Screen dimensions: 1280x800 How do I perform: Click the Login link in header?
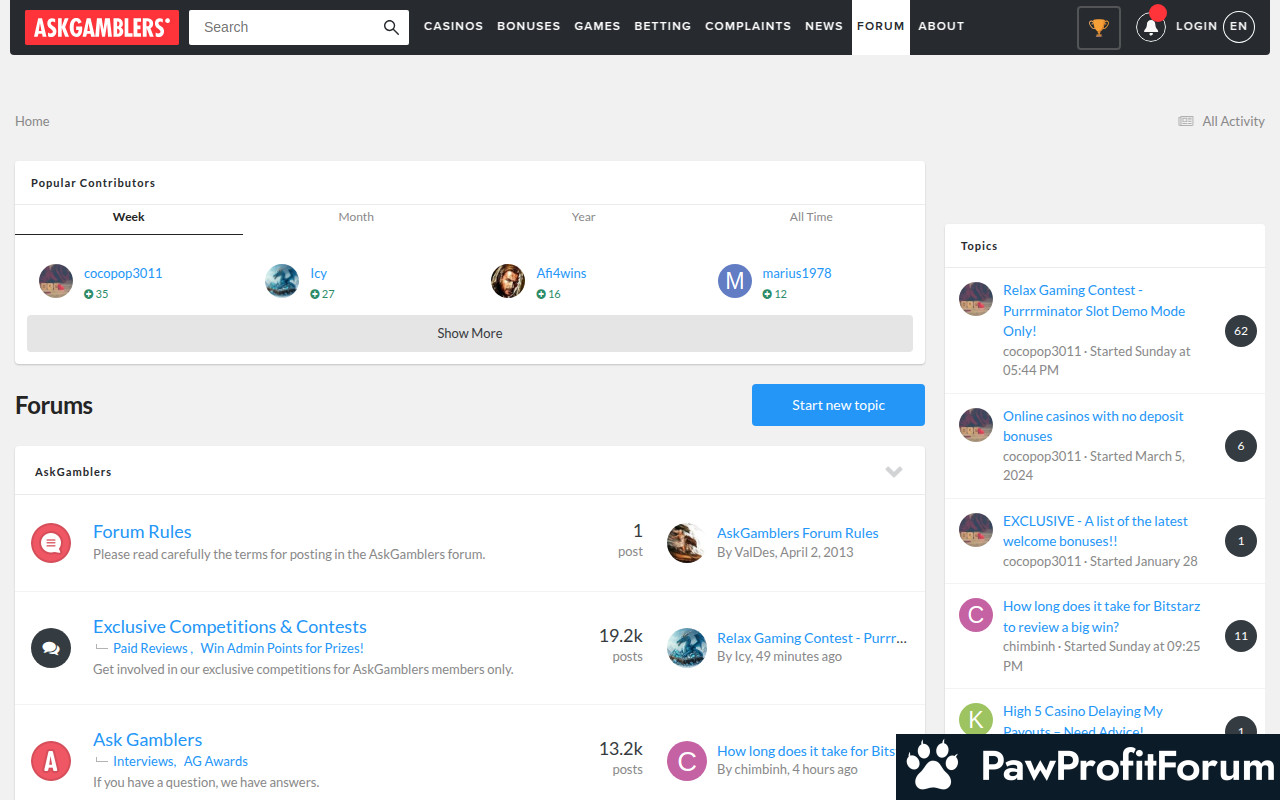(x=1196, y=27)
